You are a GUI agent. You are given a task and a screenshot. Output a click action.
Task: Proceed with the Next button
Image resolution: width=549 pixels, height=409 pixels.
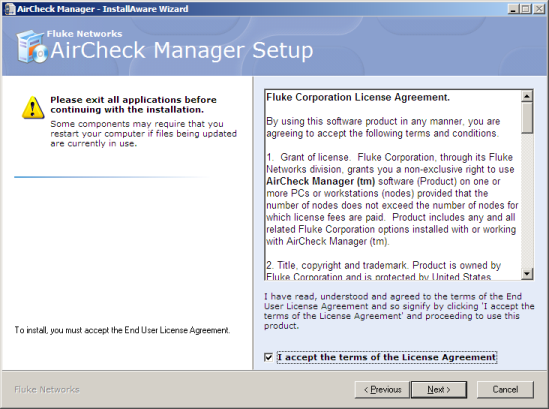pyautogui.click(x=439, y=389)
